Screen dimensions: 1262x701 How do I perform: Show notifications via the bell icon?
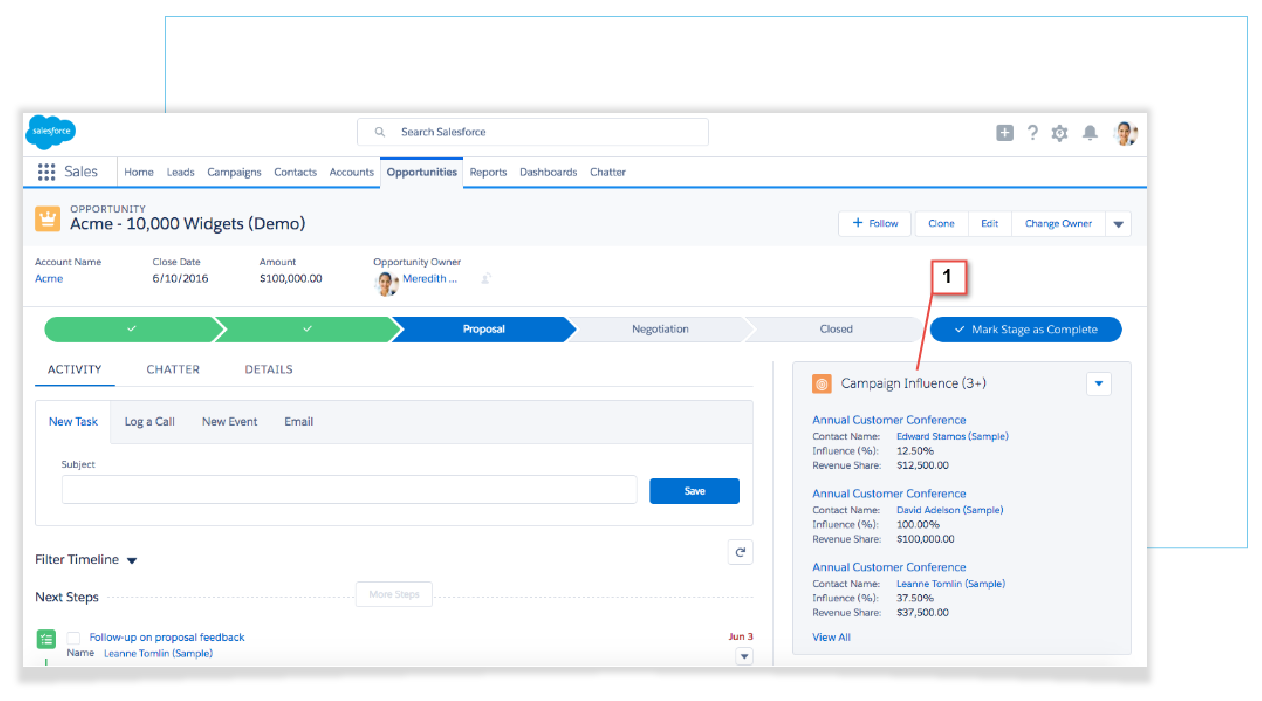click(1090, 132)
